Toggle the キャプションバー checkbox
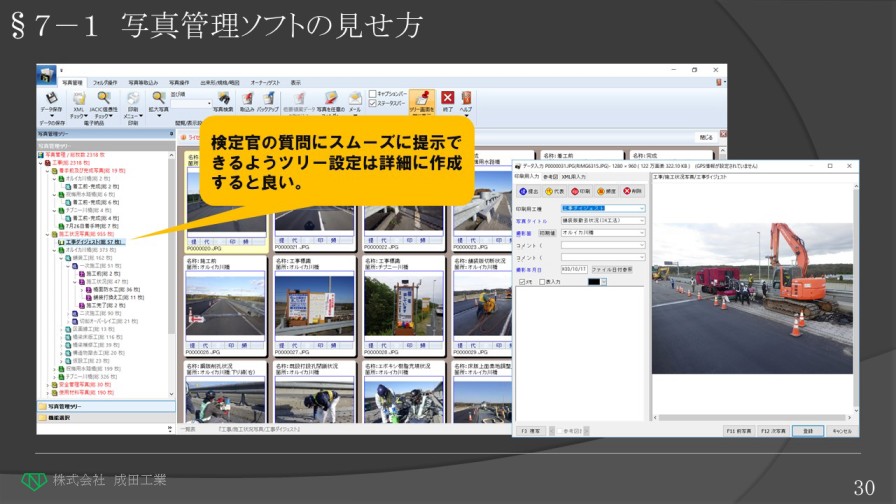896x504 pixels. (372, 93)
